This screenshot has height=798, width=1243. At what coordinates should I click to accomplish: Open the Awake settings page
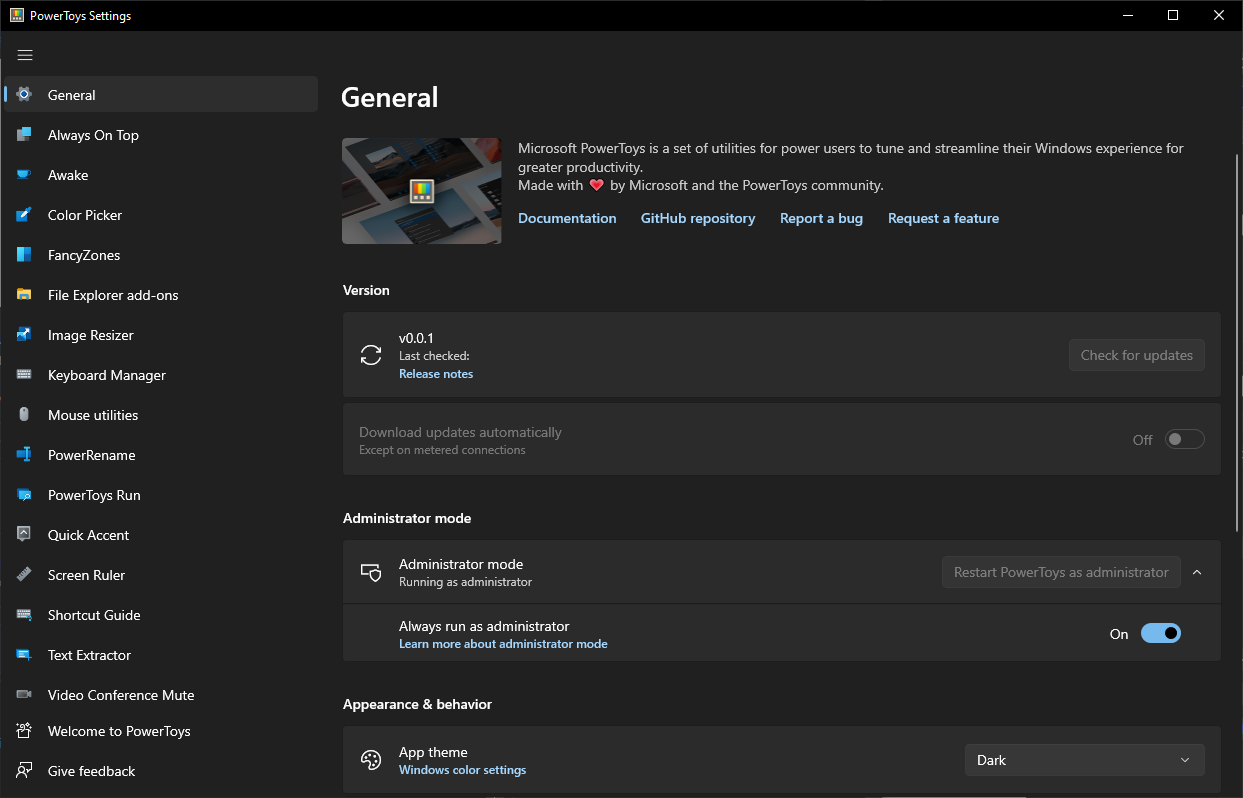coord(161,175)
